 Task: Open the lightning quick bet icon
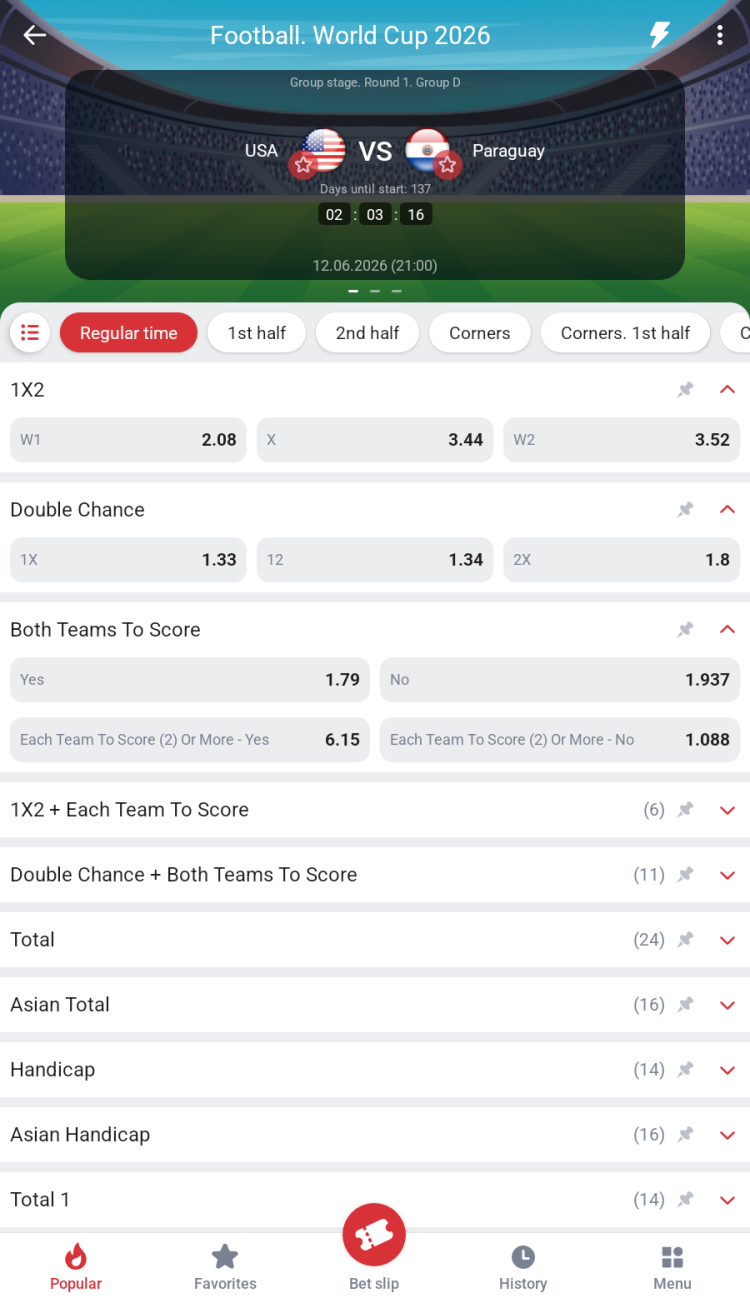click(660, 36)
